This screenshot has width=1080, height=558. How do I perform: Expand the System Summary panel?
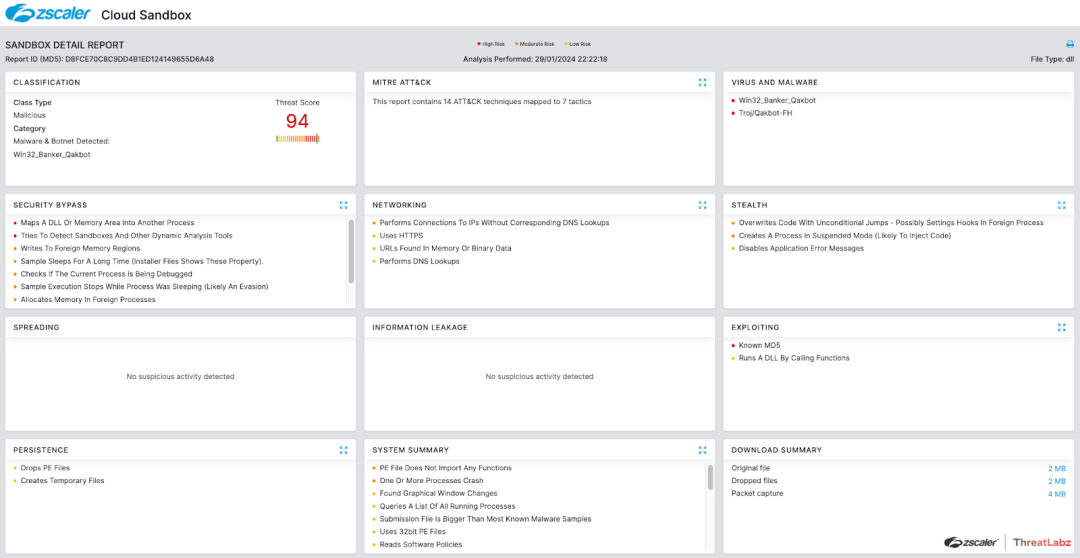coord(702,450)
